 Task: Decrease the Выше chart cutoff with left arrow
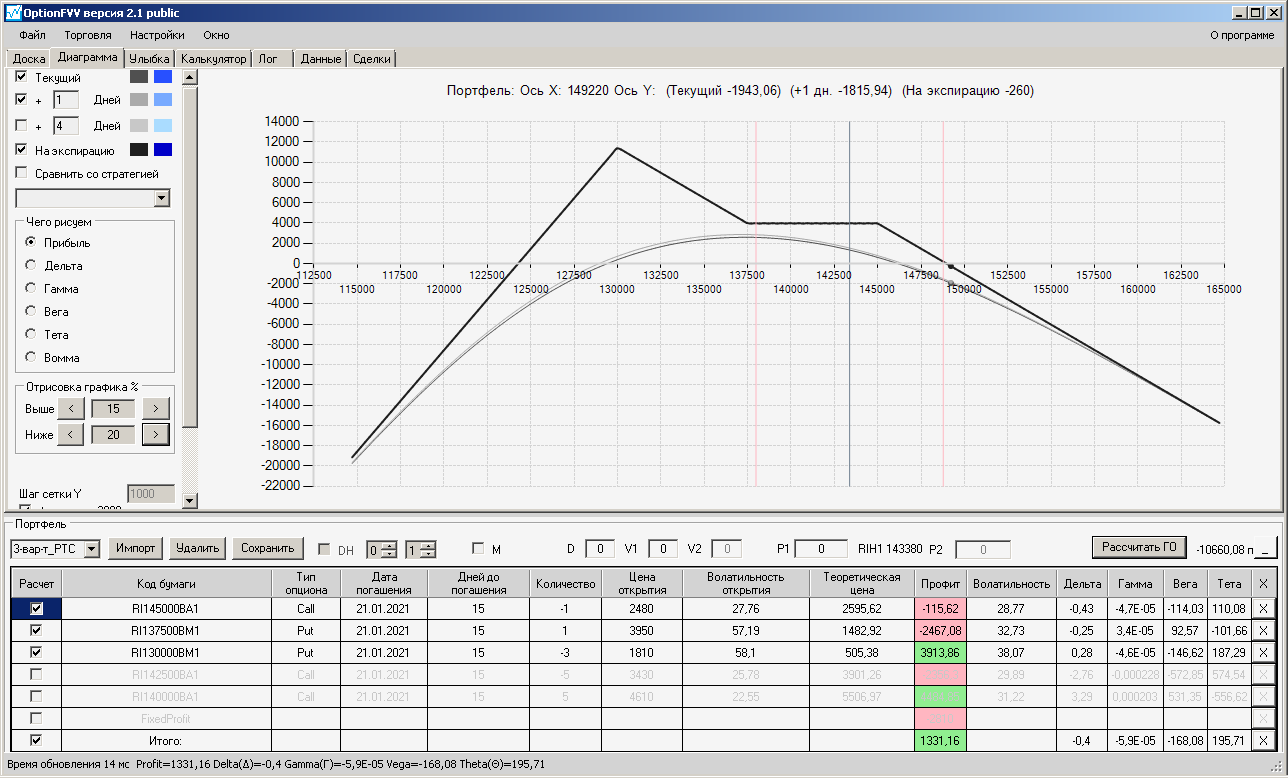click(x=70, y=408)
